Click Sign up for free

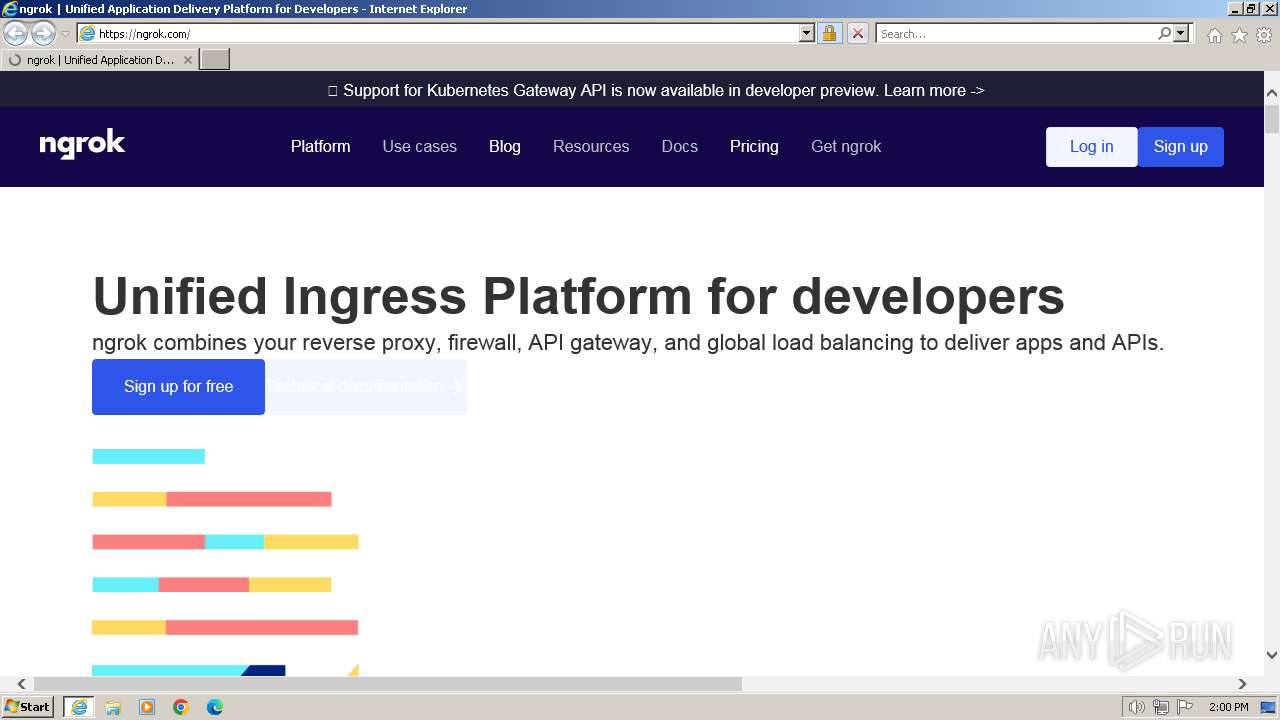point(178,387)
